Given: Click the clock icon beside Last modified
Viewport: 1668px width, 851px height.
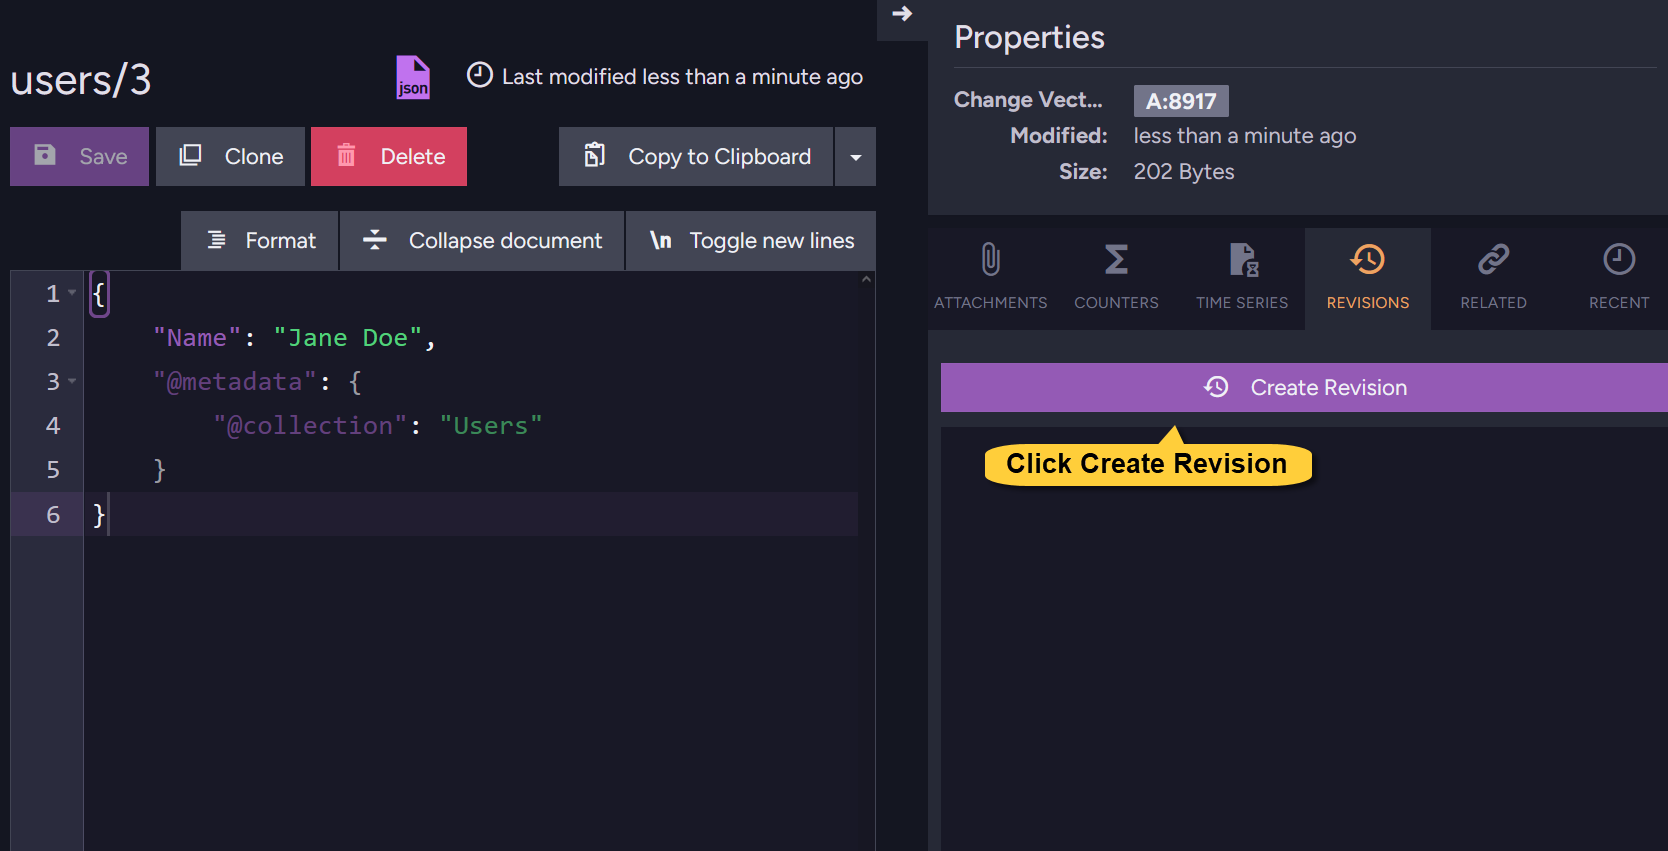Looking at the screenshot, I should (480, 75).
